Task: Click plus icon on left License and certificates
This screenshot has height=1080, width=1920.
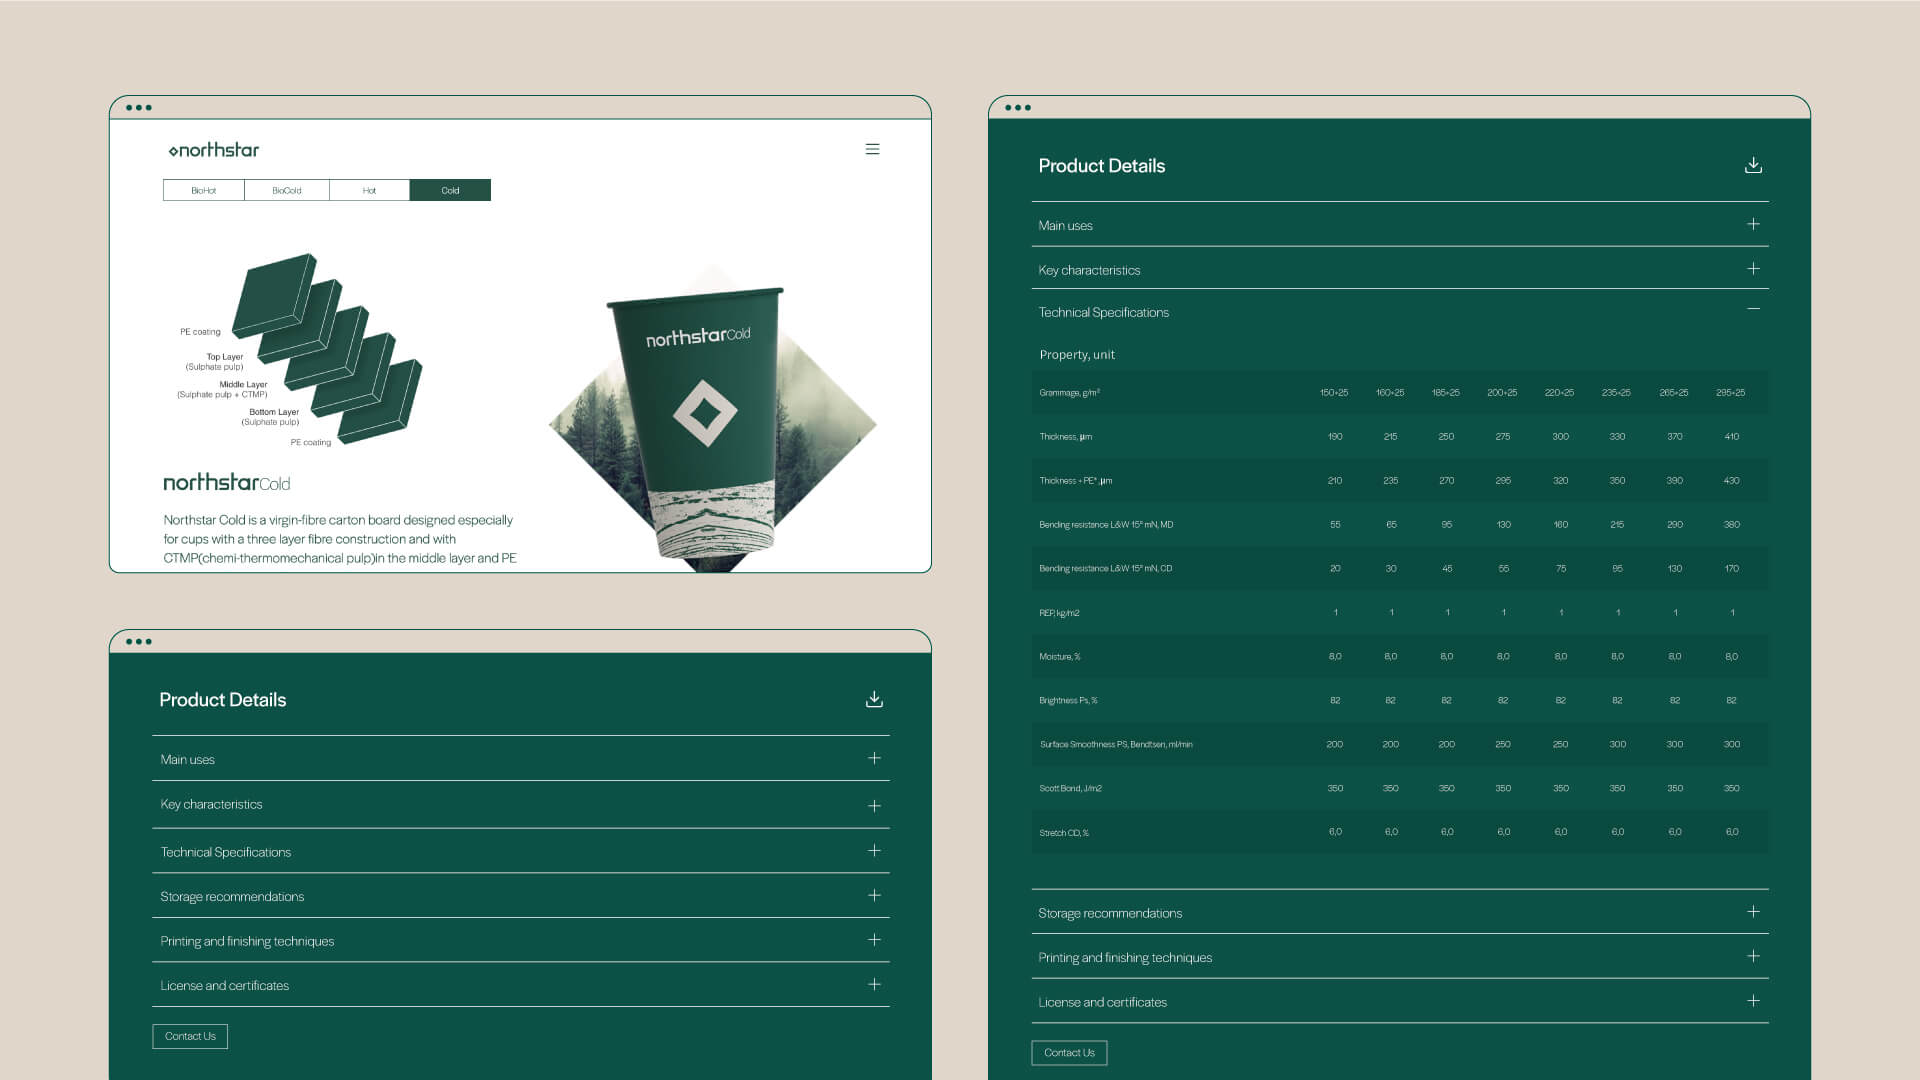Action: tap(874, 985)
